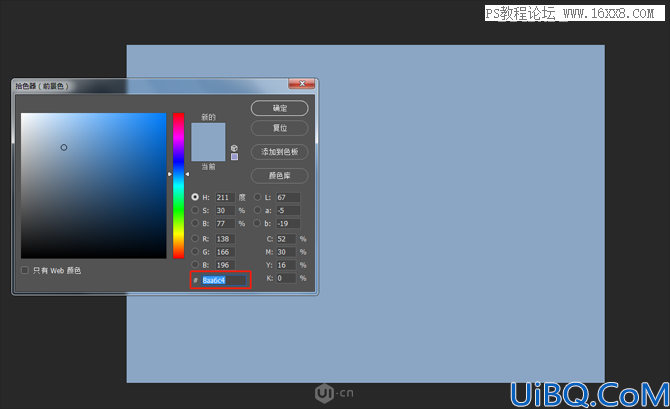670x409 pixels.
Task: Close the color picker dialog
Action: 302,83
